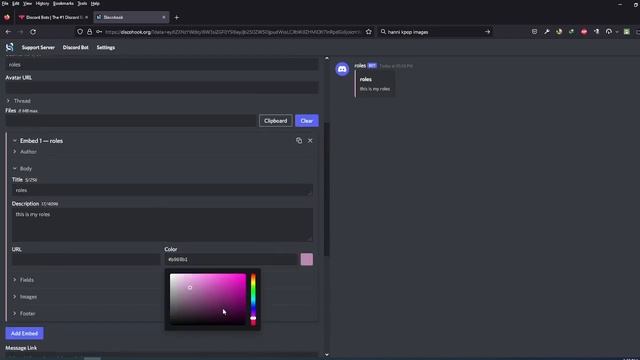Viewport: 640px width, 360px height.
Task: Click the Description text area
Action: coord(162,225)
